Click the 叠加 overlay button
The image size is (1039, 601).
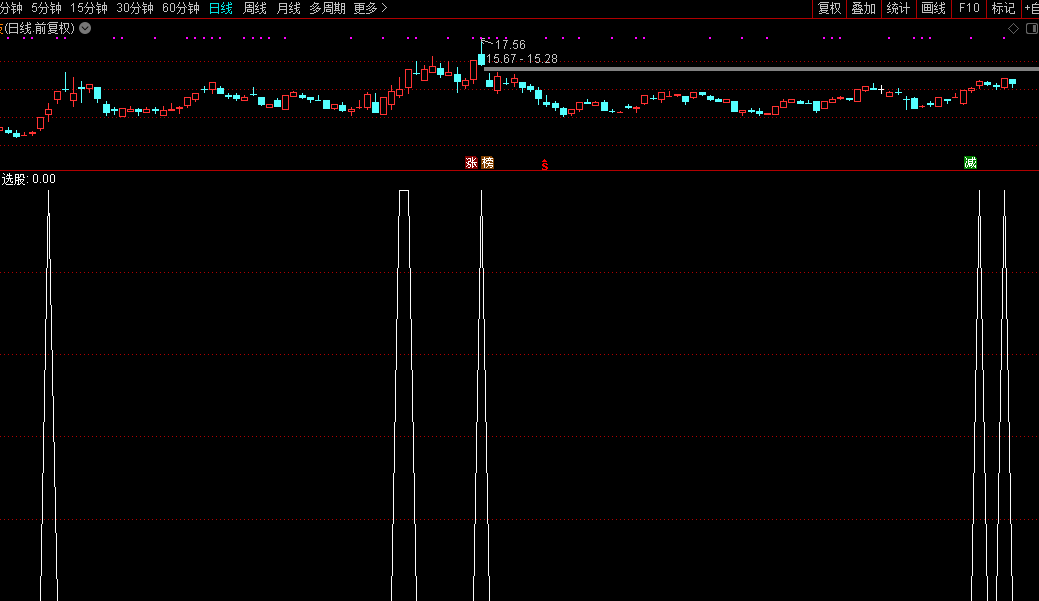pyautogui.click(x=863, y=8)
